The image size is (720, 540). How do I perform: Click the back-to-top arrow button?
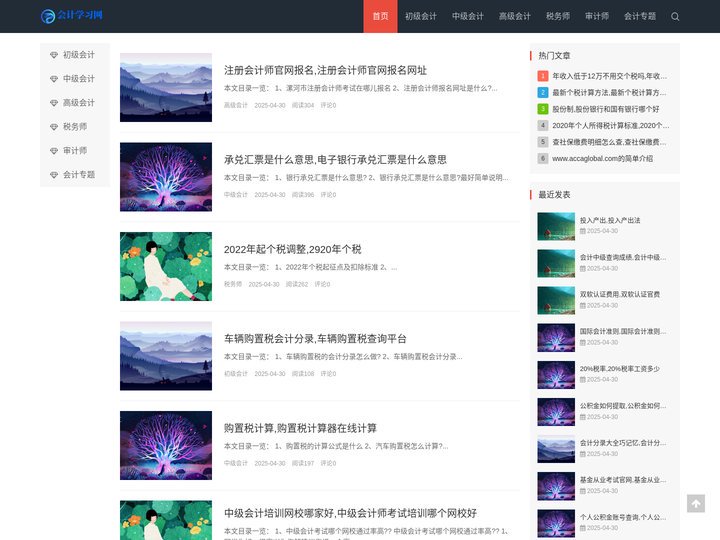pos(696,503)
